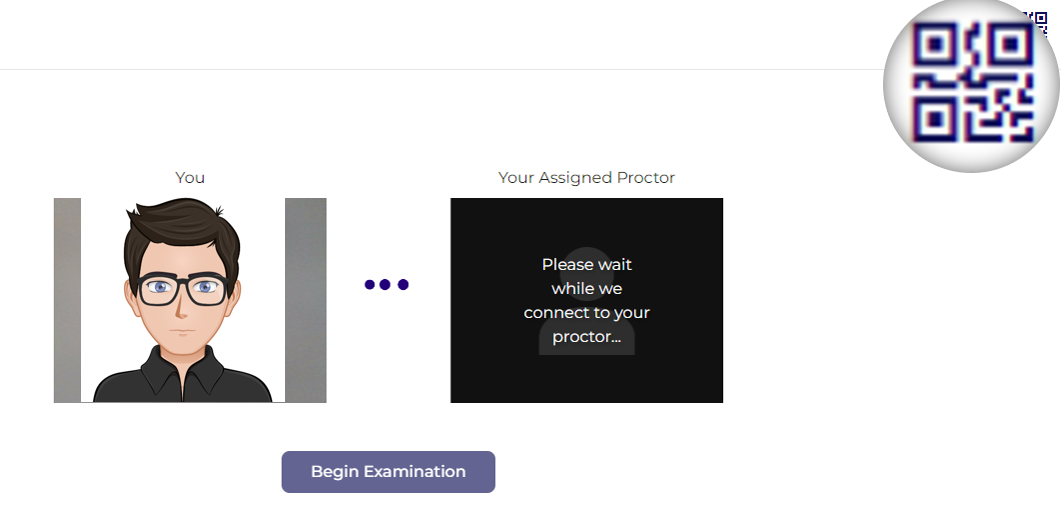The height and width of the screenshot is (506, 1061).
Task: Open the magnified QR code circle
Action: pyautogui.click(x=972, y=84)
